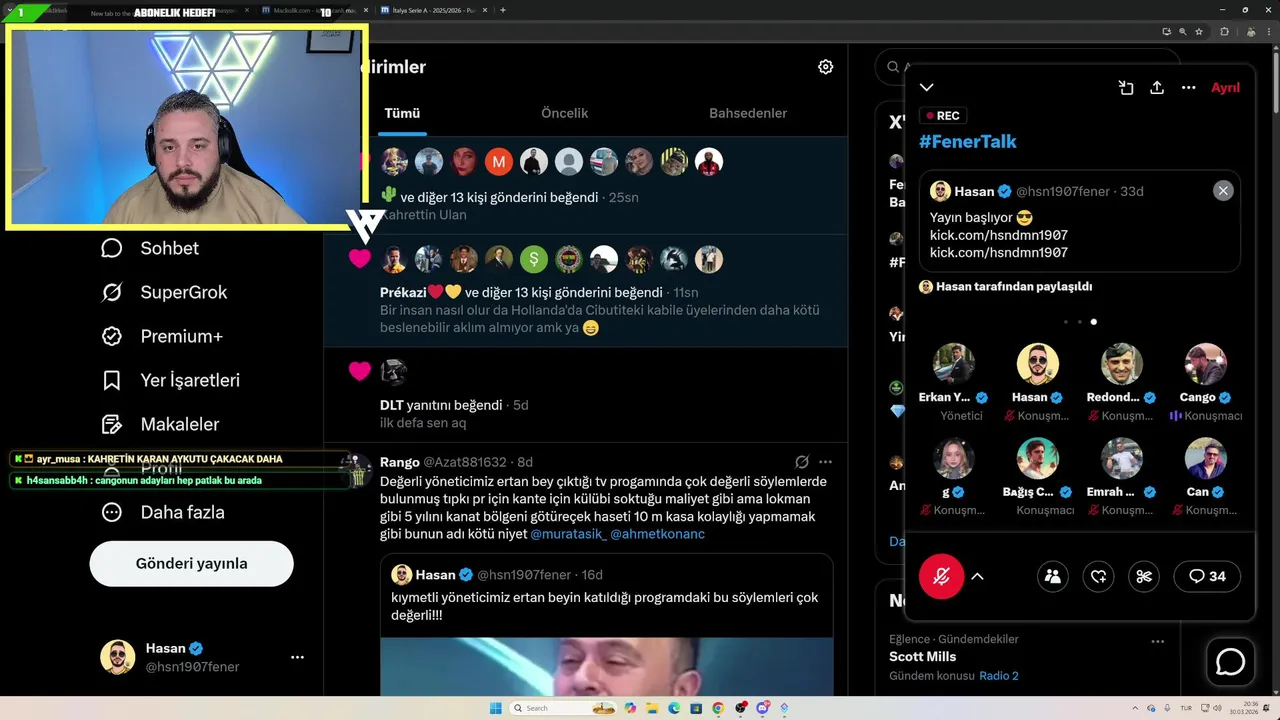The image size is (1280, 720).
Task: Open account menu dots beside Hasan
Action: coord(297,657)
